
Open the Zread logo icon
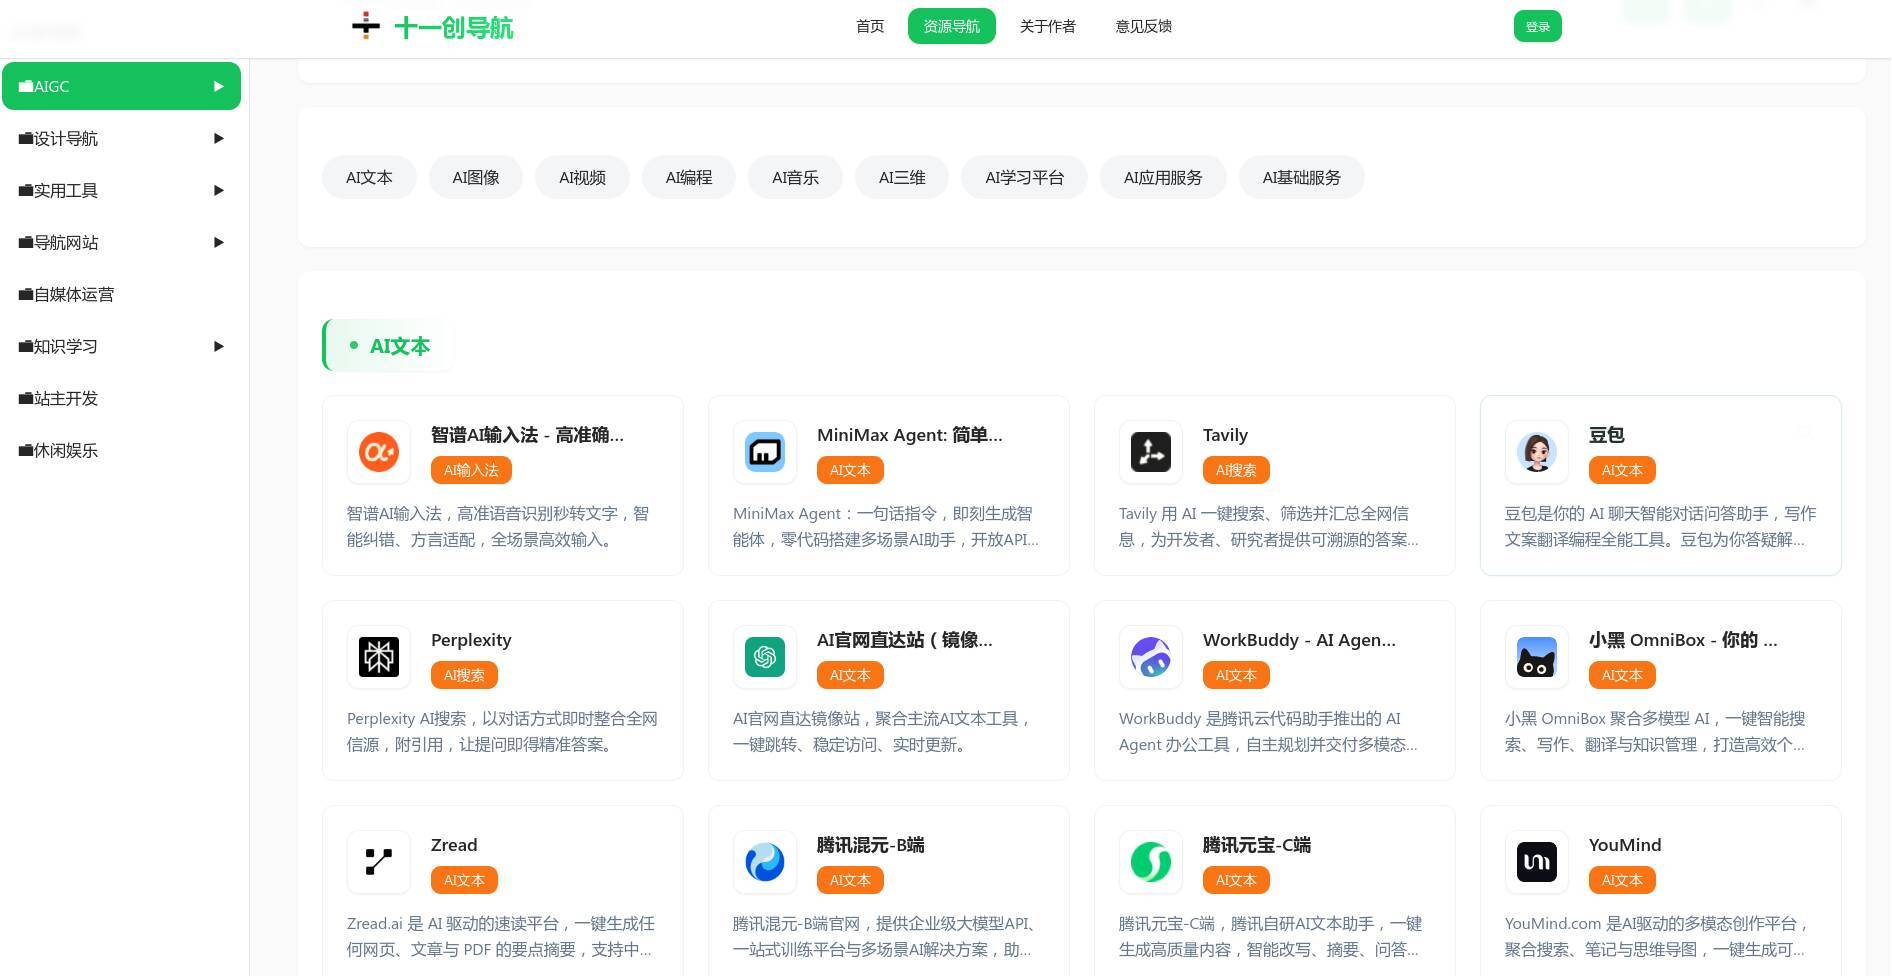coord(379,862)
